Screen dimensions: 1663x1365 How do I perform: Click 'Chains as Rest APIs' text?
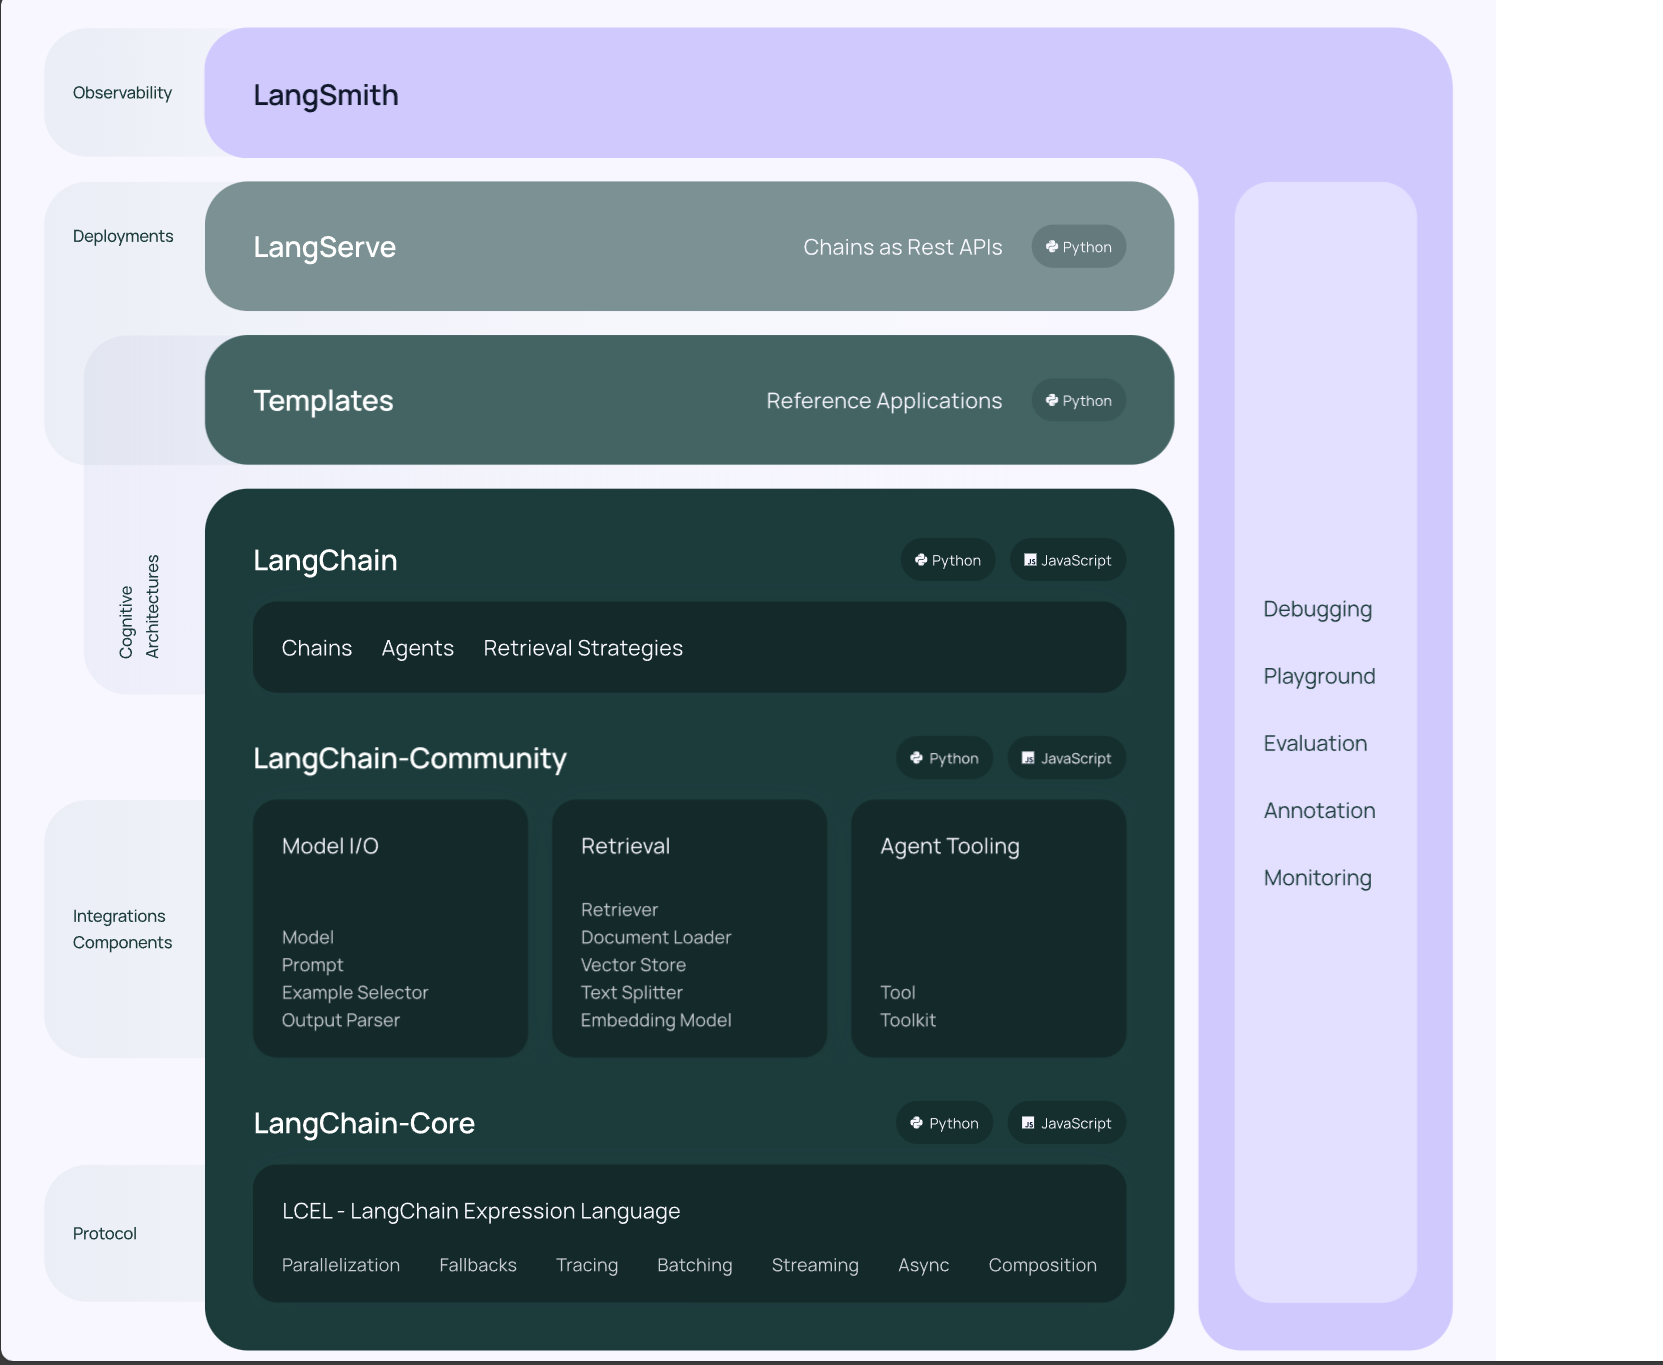pyautogui.click(x=903, y=247)
